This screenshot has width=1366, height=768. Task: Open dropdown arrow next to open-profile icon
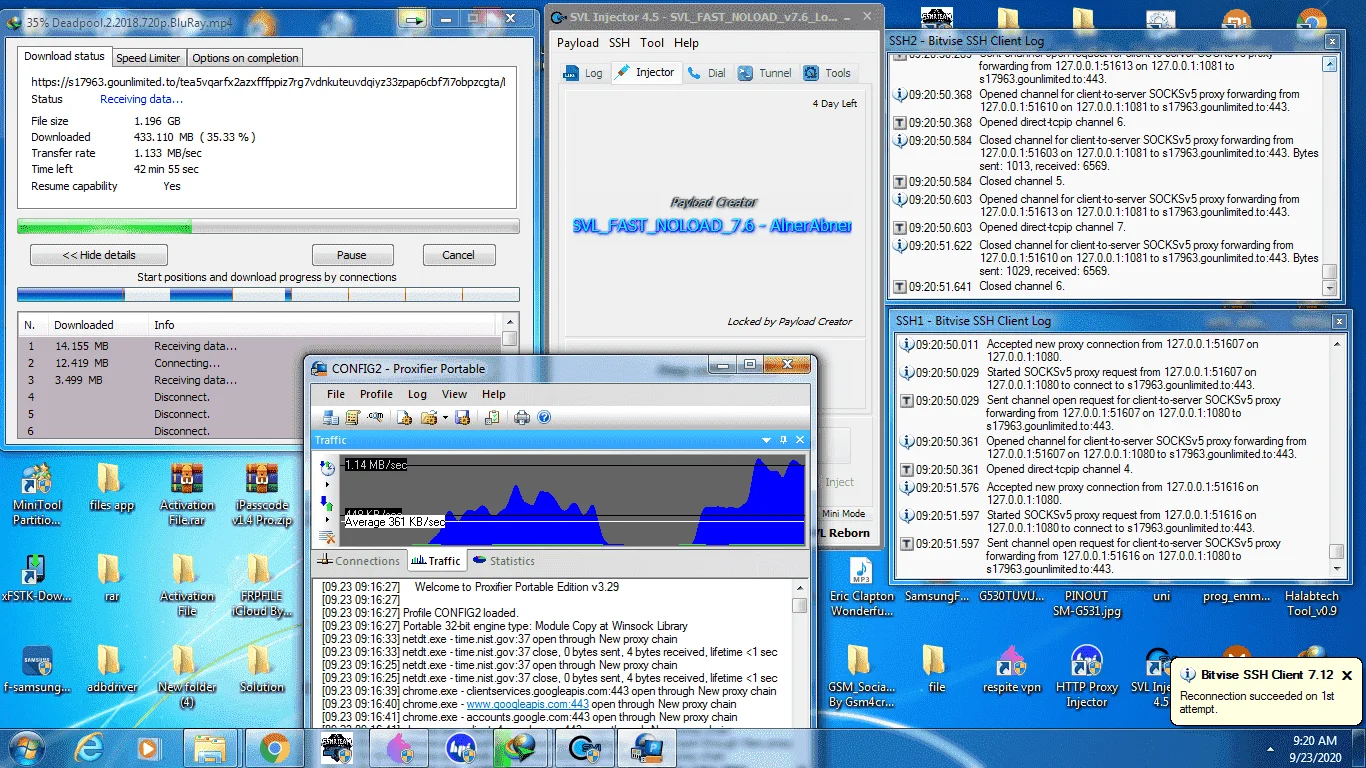(x=445, y=418)
